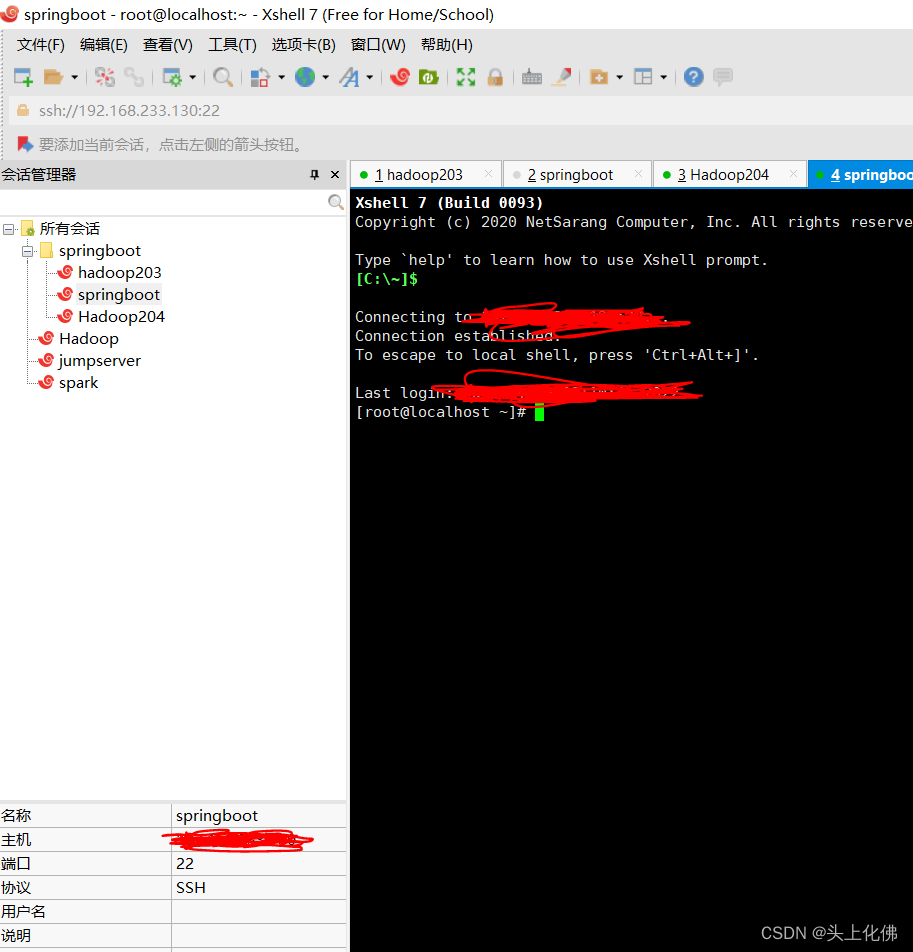Screen dimensions: 913x952
Task: Open the 窗口(W) menu
Action: [x=378, y=45]
